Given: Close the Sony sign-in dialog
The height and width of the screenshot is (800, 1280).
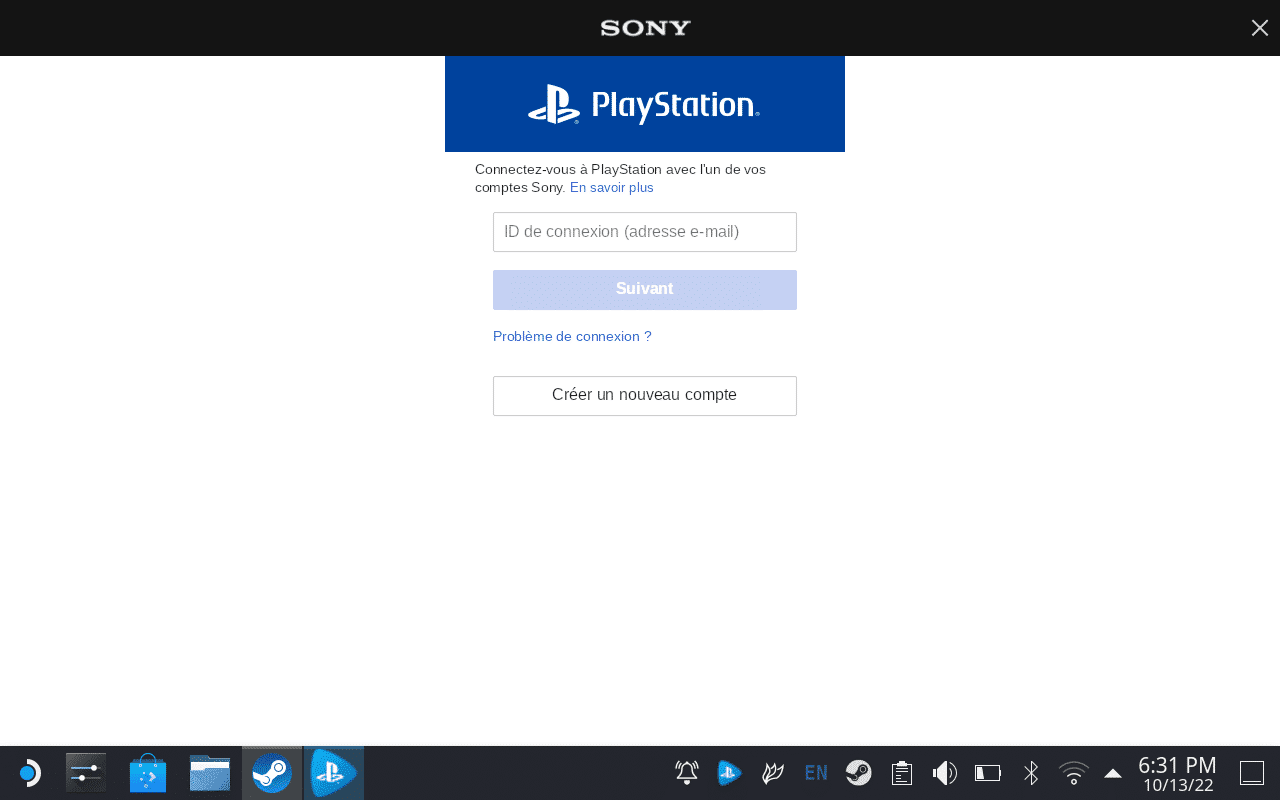Looking at the screenshot, I should [x=1260, y=28].
